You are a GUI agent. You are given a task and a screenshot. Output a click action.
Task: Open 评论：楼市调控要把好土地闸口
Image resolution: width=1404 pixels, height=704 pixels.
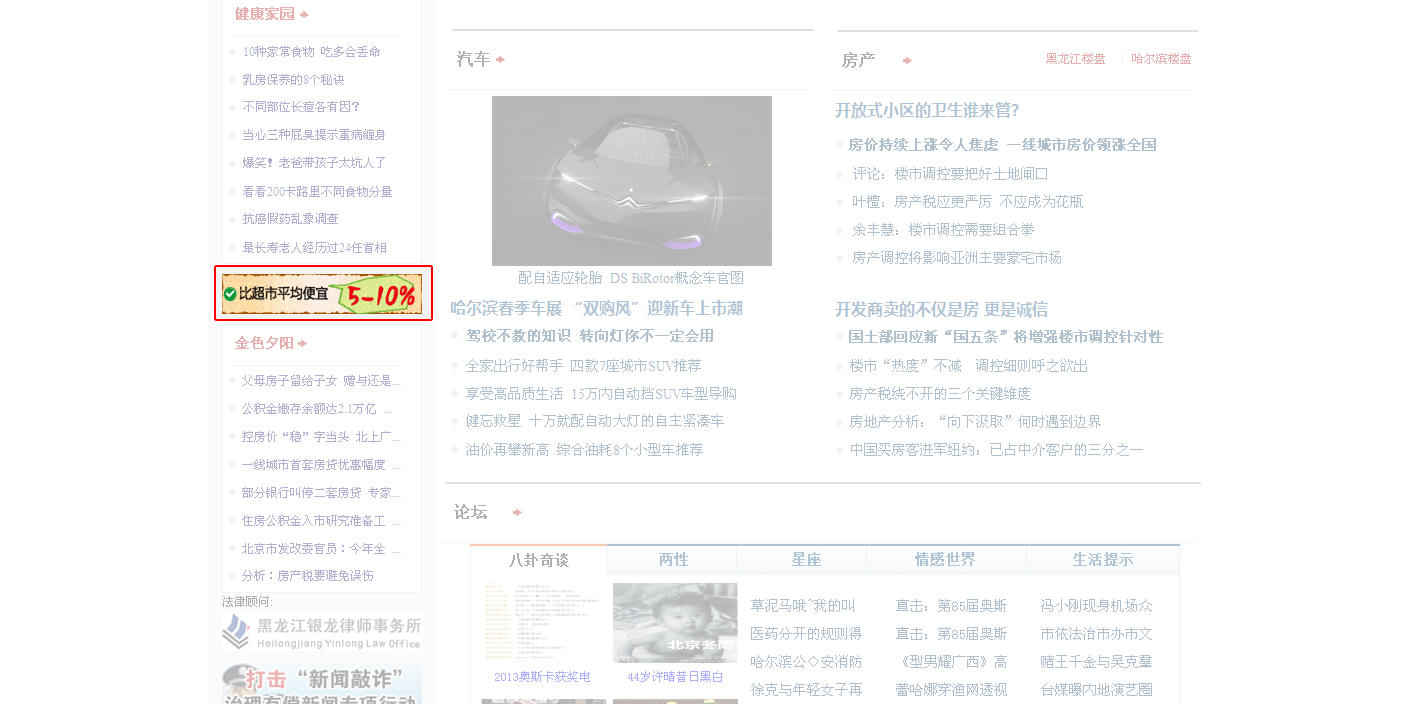click(x=950, y=174)
